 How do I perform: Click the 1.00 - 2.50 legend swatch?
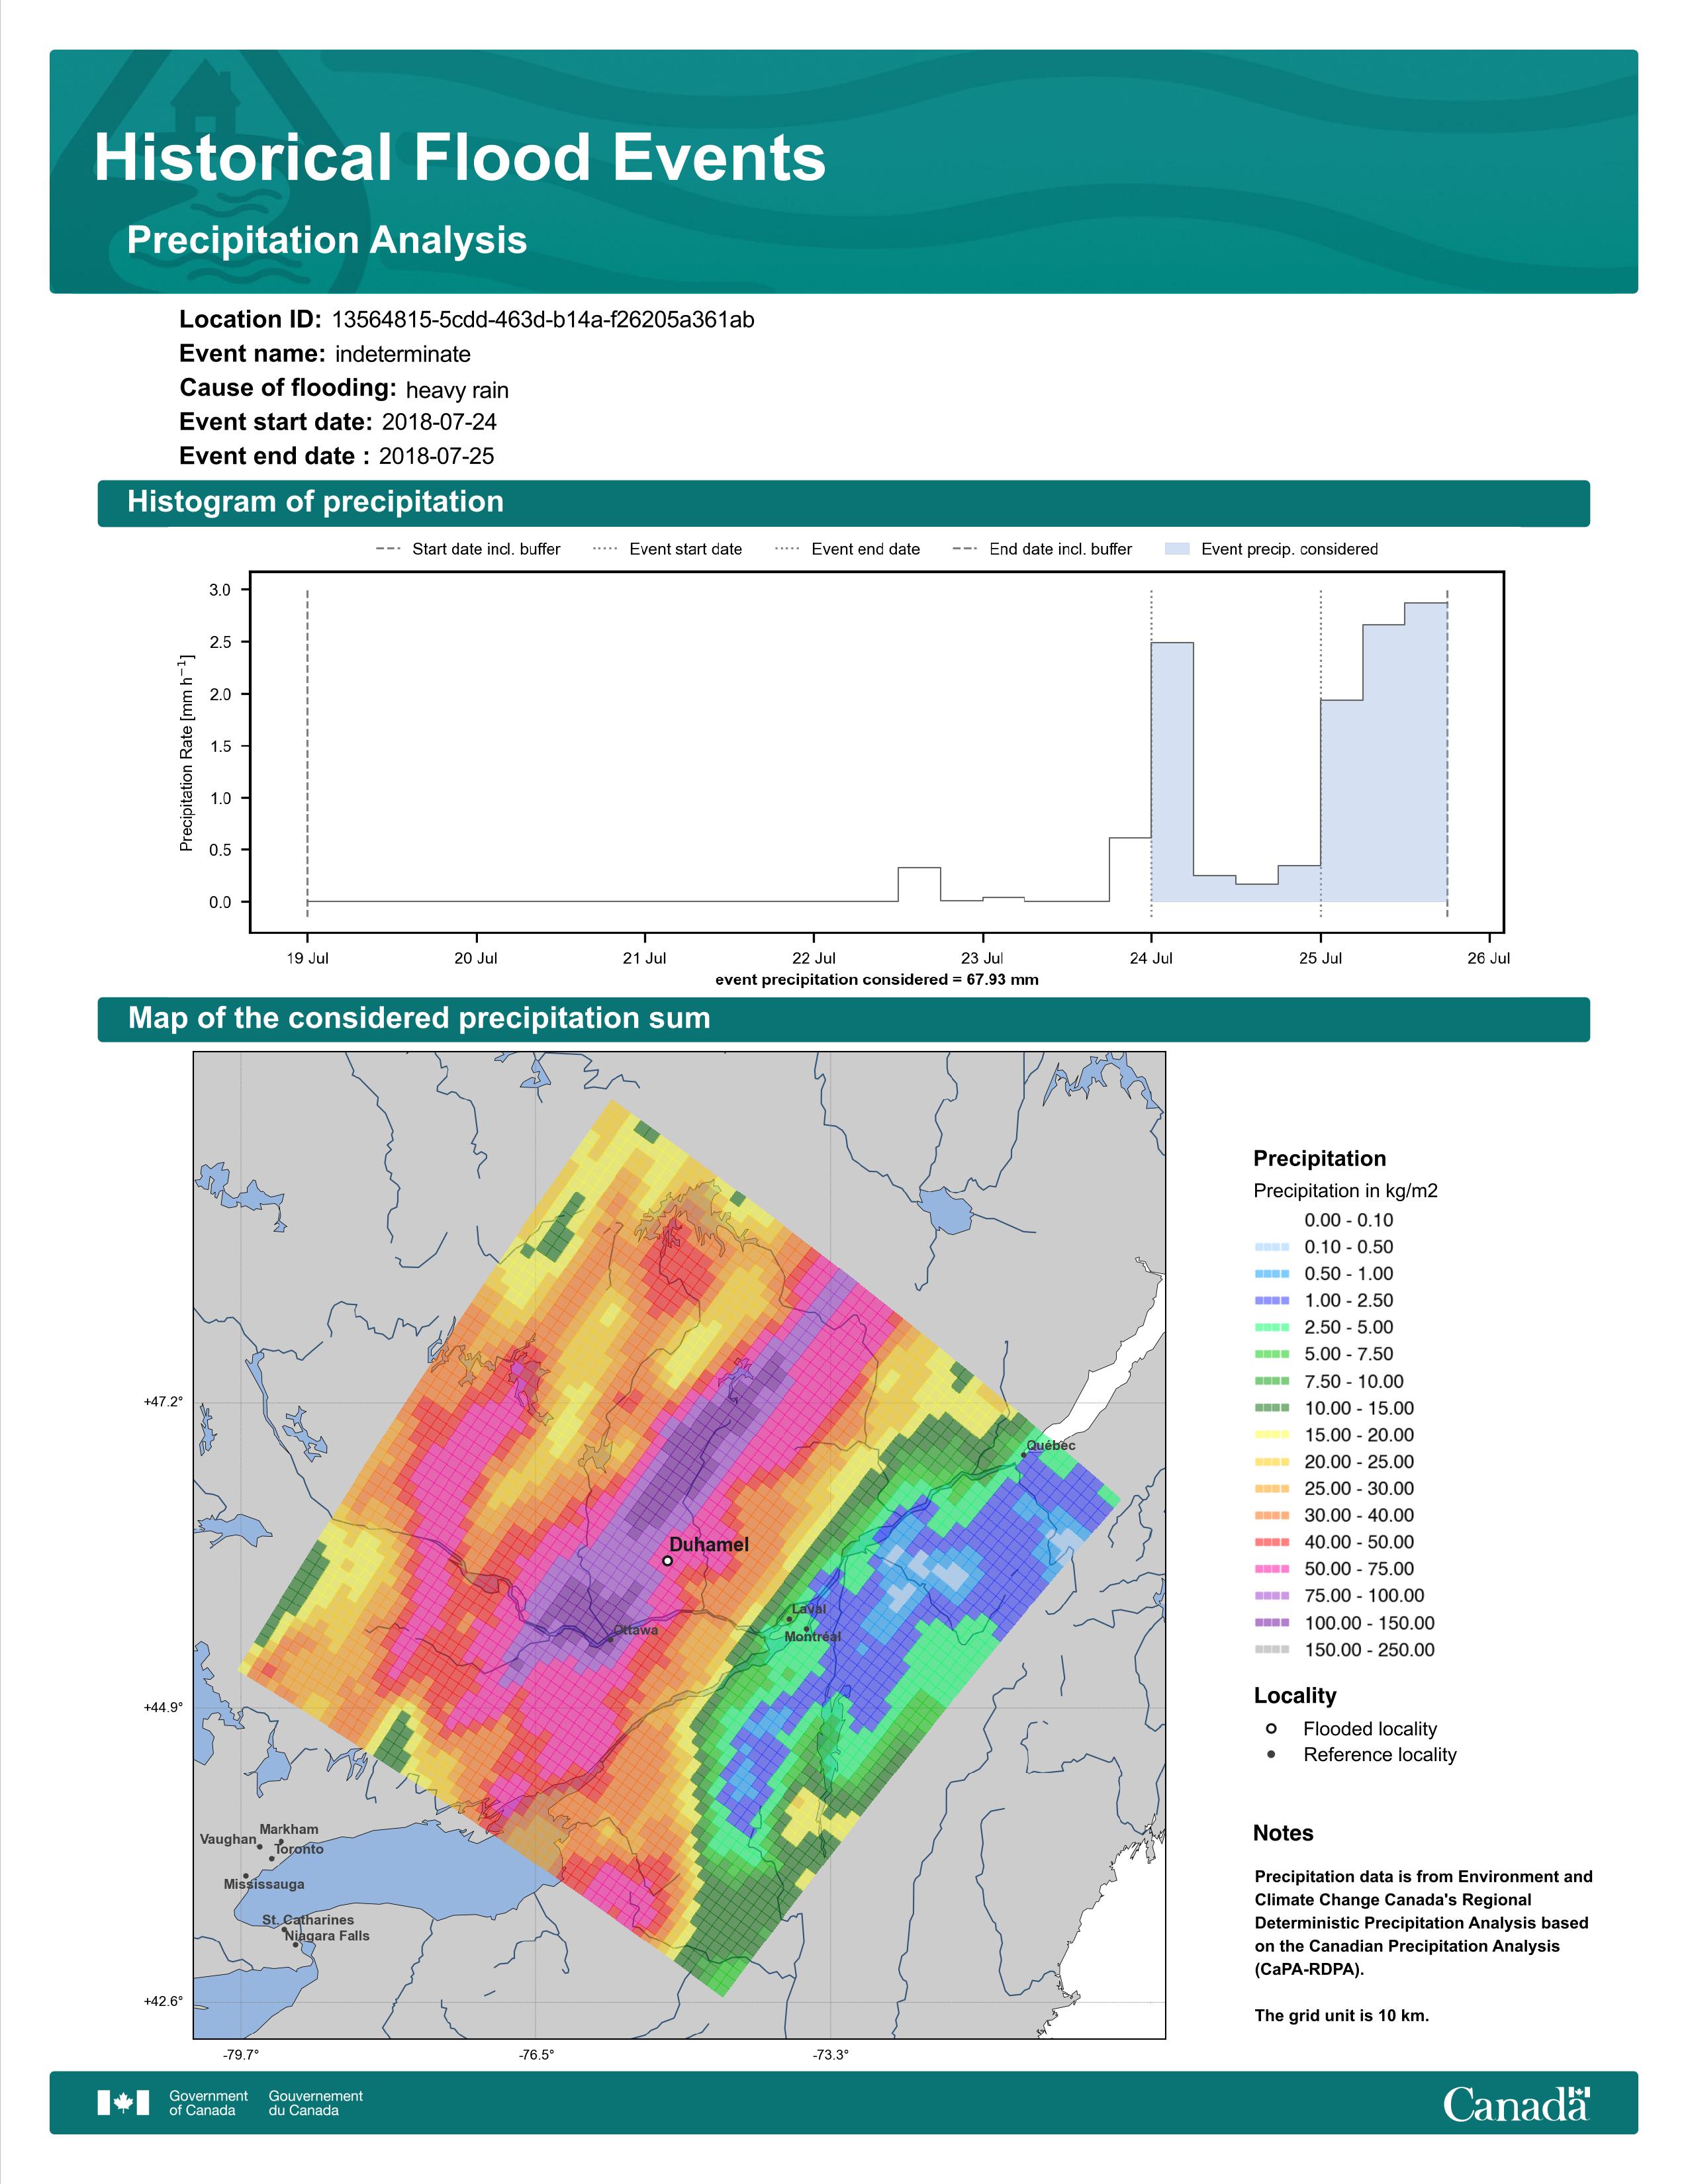click(x=1271, y=1301)
